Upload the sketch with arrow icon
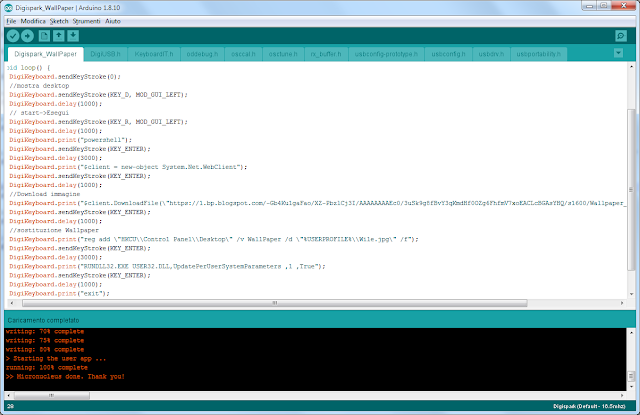640x415 pixels. 27,36
